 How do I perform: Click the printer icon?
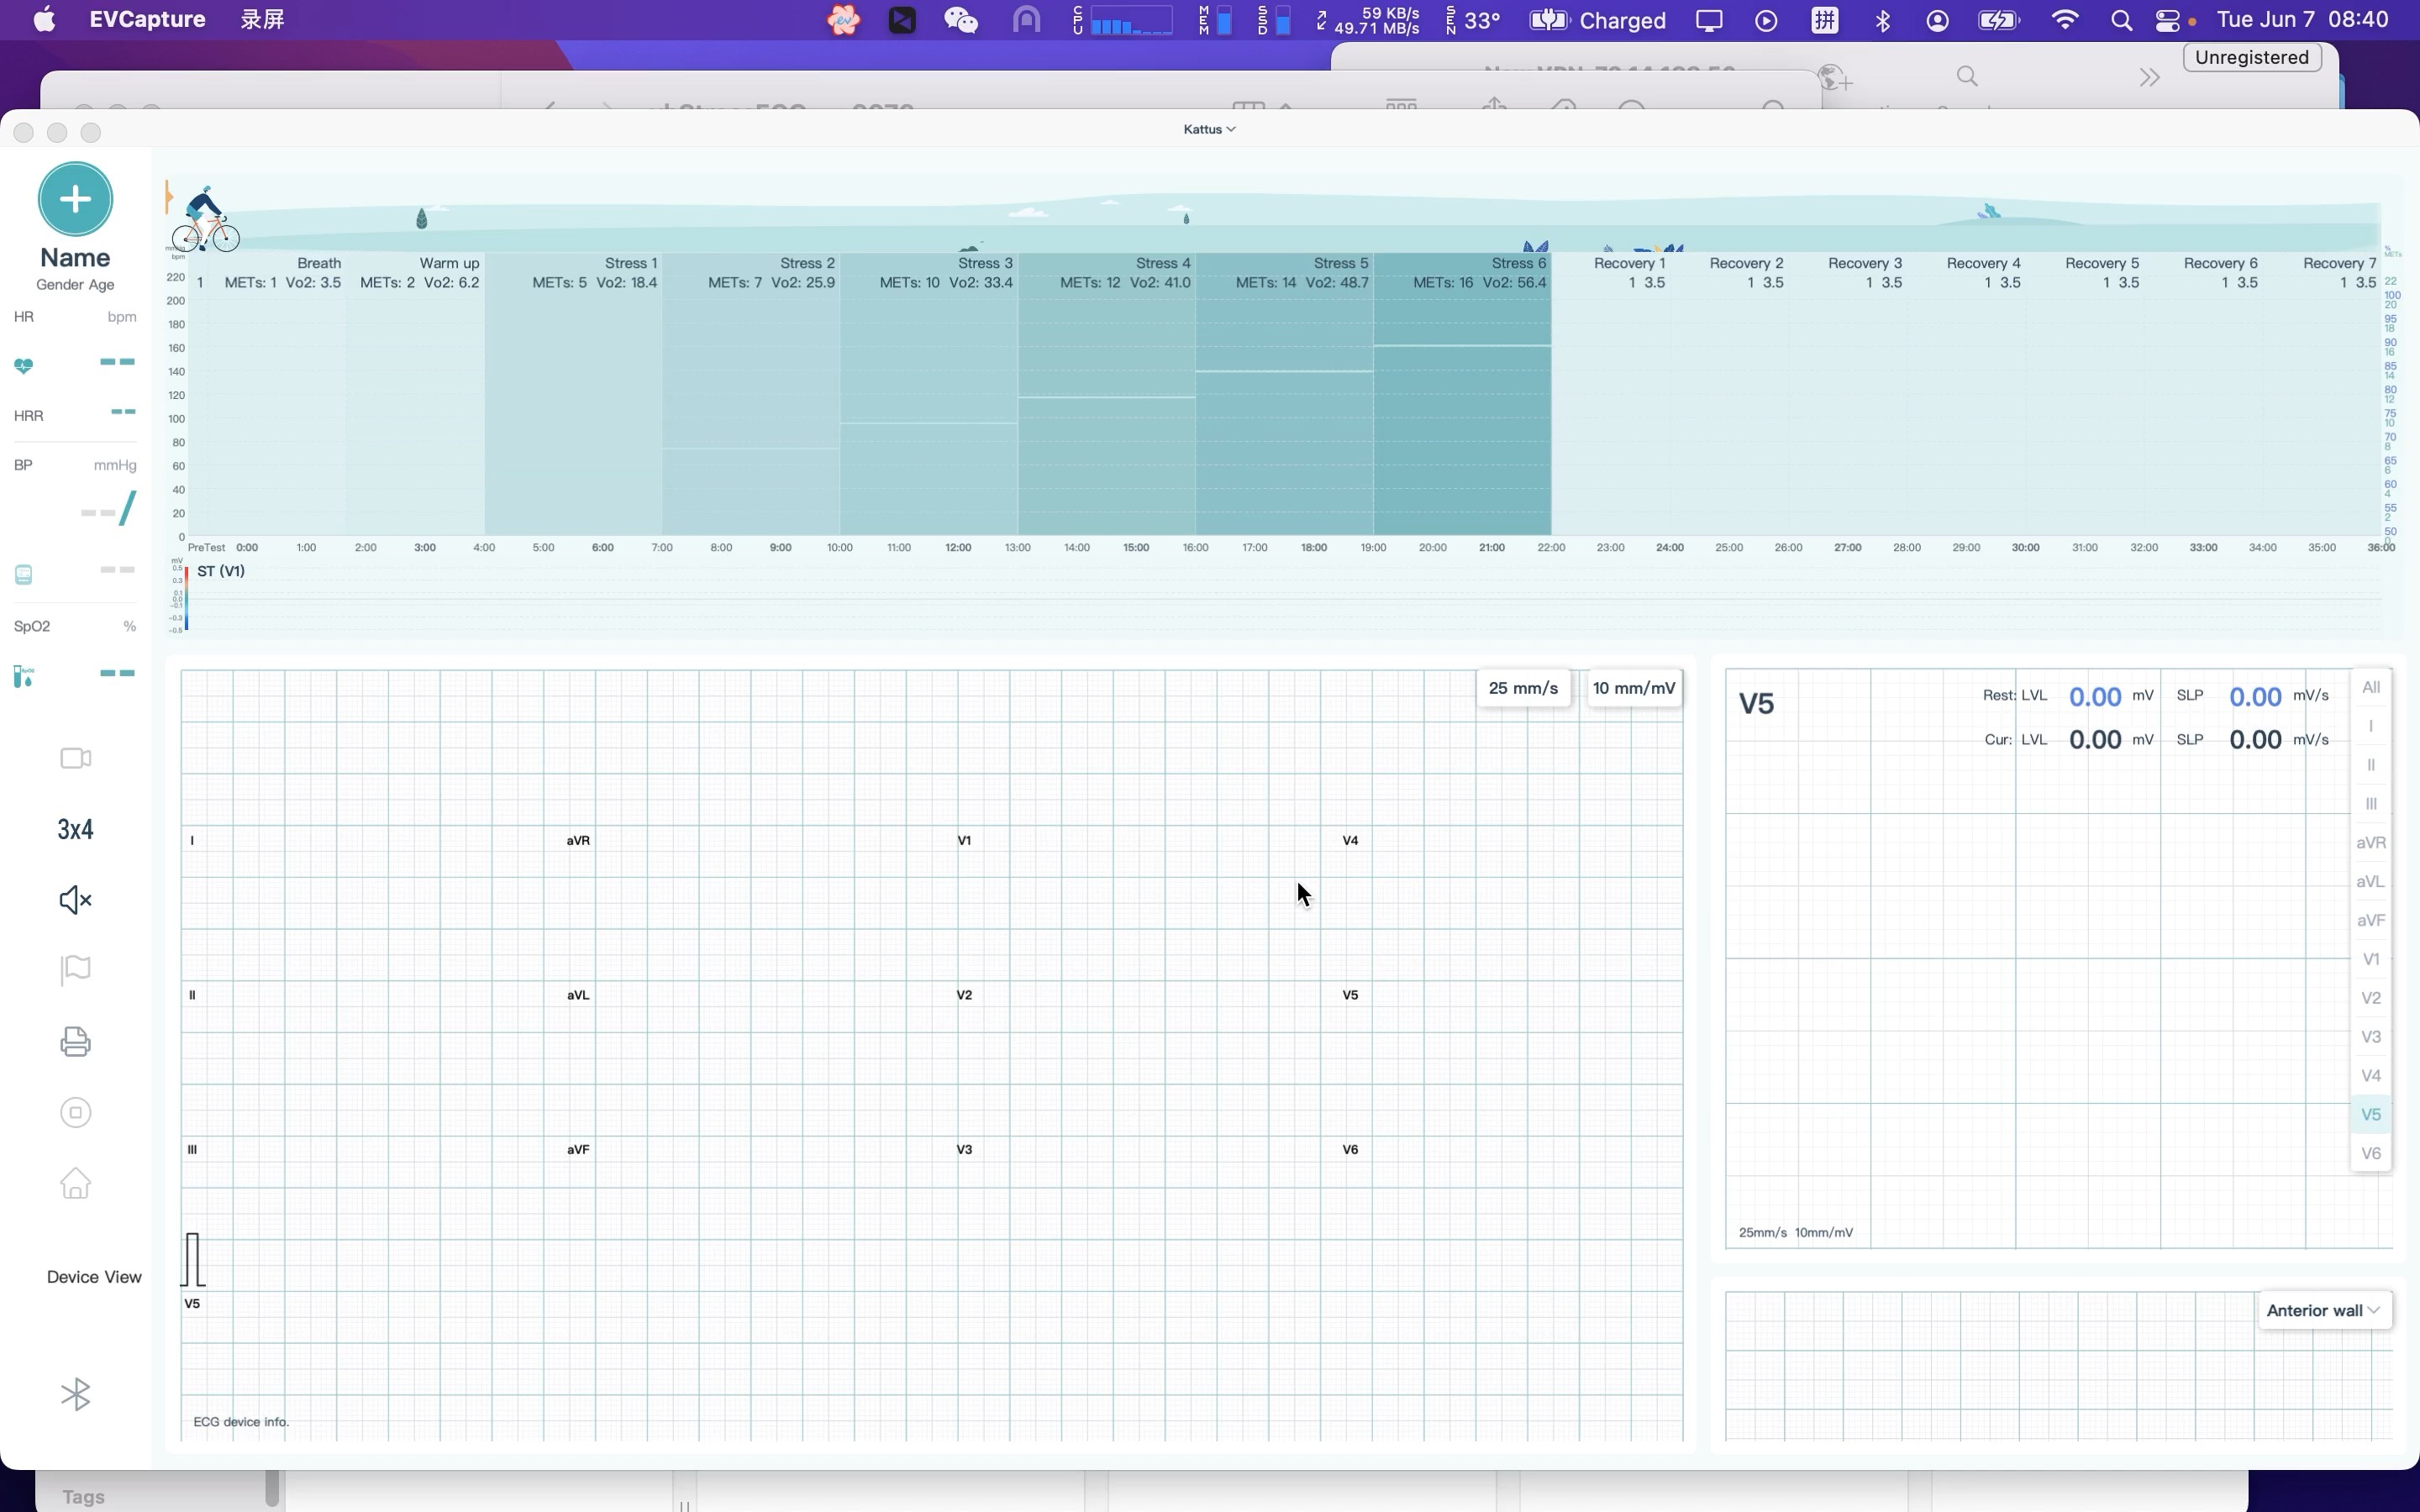coord(76,1041)
